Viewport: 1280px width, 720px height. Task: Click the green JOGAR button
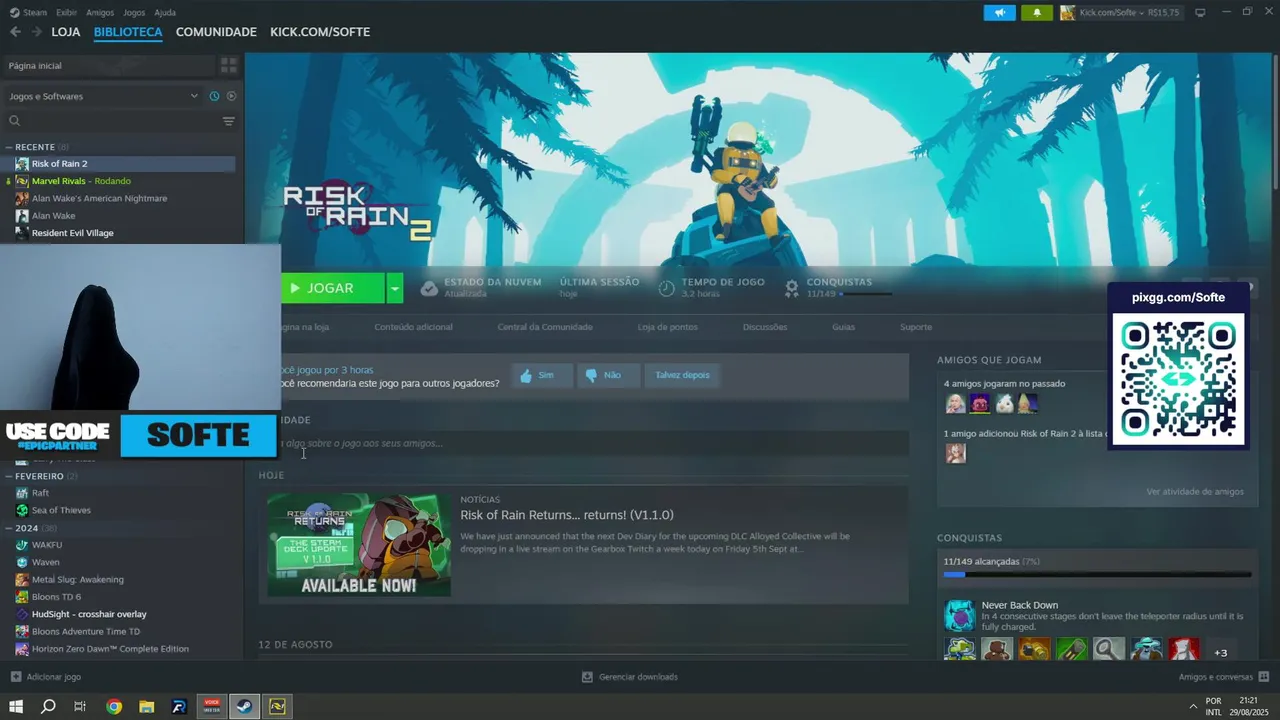(x=333, y=288)
